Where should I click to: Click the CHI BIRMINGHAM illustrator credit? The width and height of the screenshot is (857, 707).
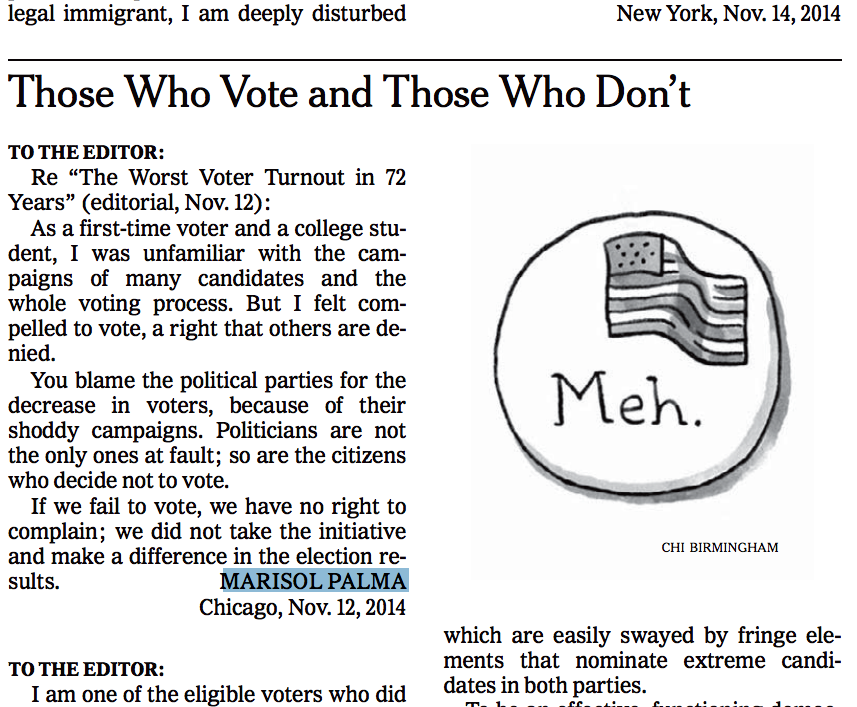pyautogui.click(x=720, y=547)
